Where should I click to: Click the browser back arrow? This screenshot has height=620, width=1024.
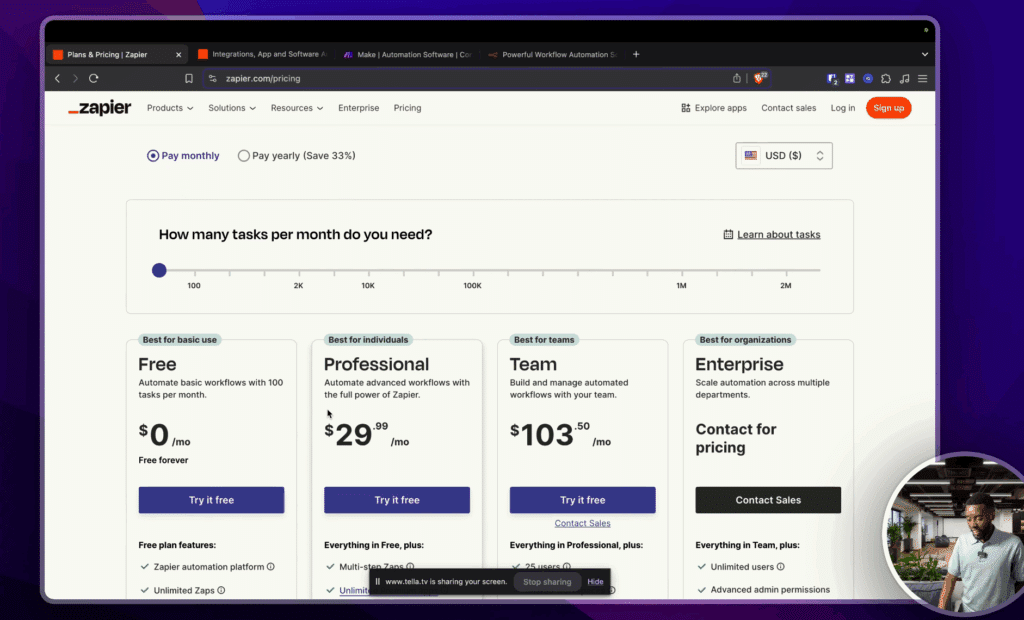[x=57, y=78]
